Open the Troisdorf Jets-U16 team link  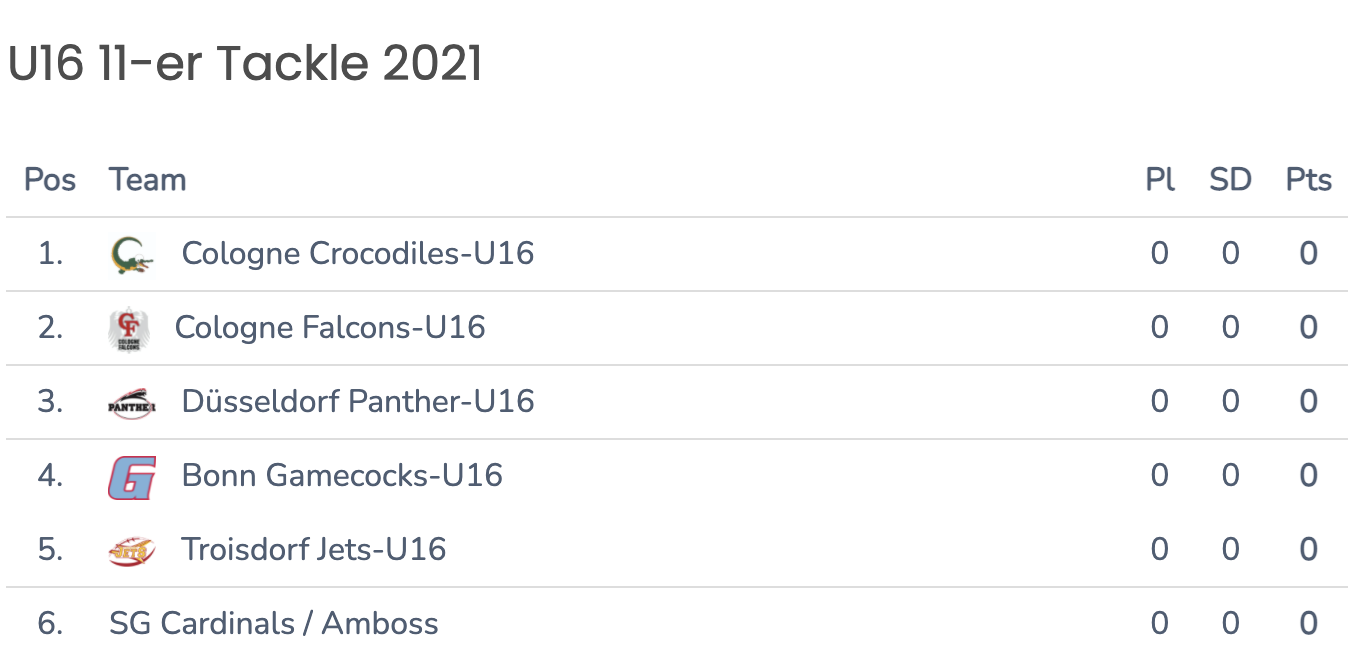point(314,550)
